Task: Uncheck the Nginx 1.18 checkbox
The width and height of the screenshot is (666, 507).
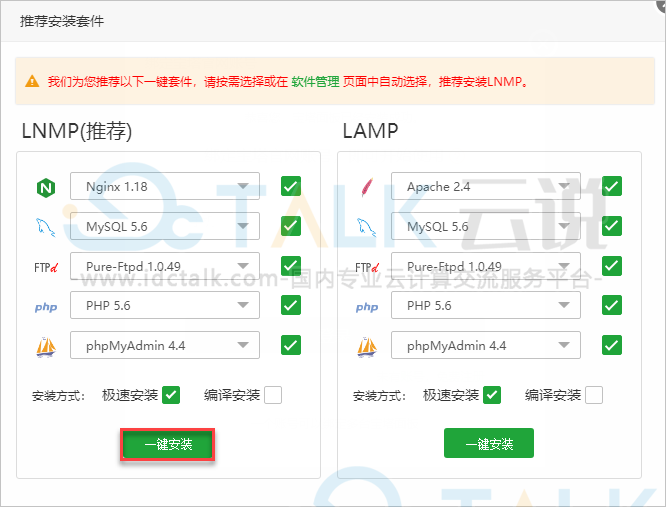Action: (x=291, y=186)
